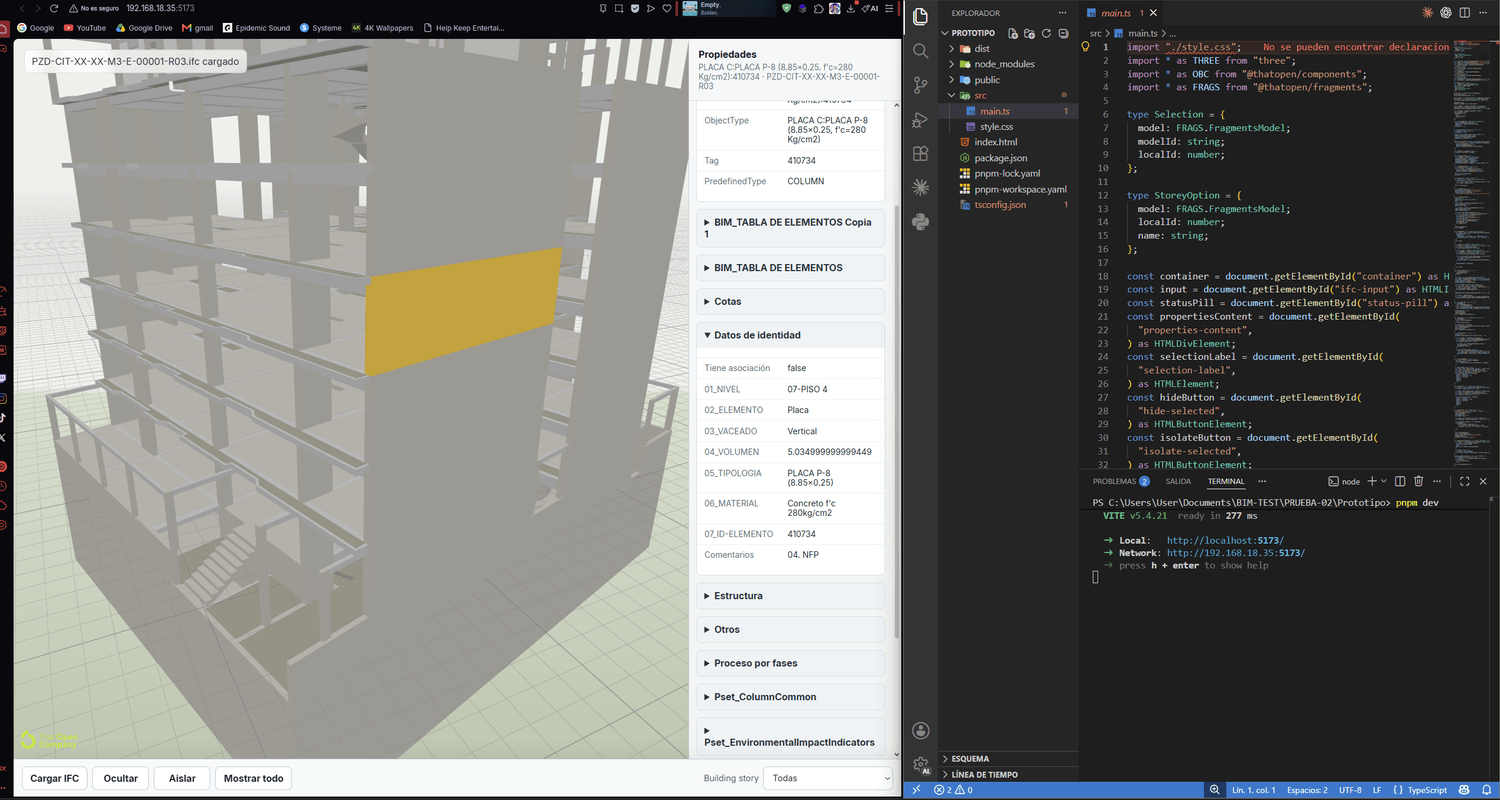The height and width of the screenshot is (800, 1500).
Task: Expand the node_modules folder
Action: pyautogui.click(x=1010, y=64)
